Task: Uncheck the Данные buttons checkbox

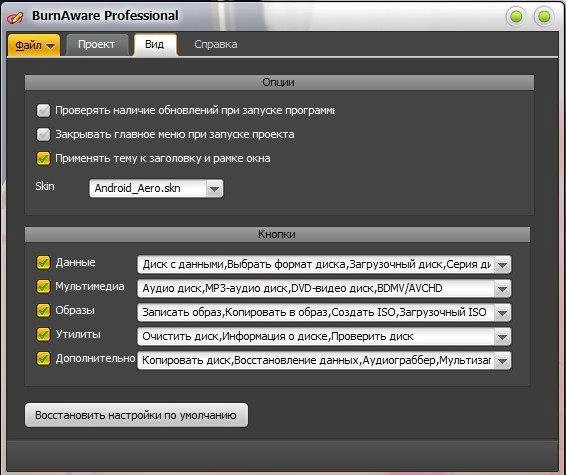Action: click(x=44, y=262)
